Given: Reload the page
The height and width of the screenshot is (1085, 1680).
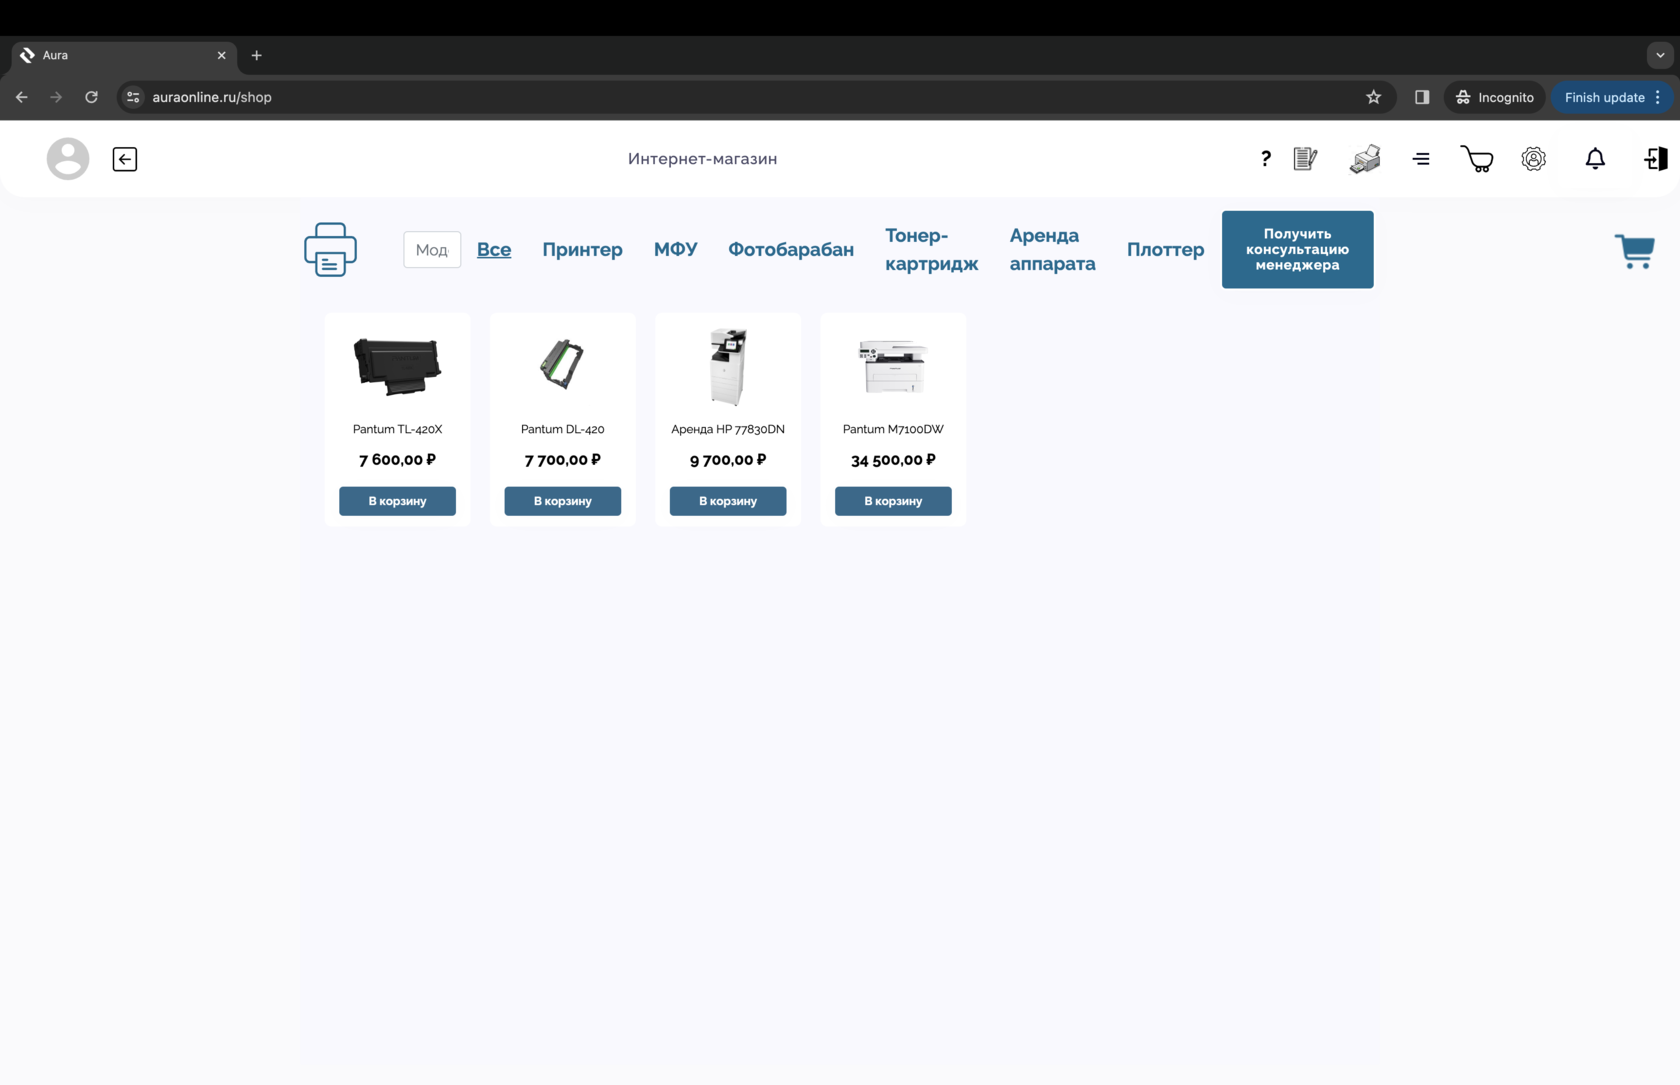Looking at the screenshot, I should coord(91,97).
